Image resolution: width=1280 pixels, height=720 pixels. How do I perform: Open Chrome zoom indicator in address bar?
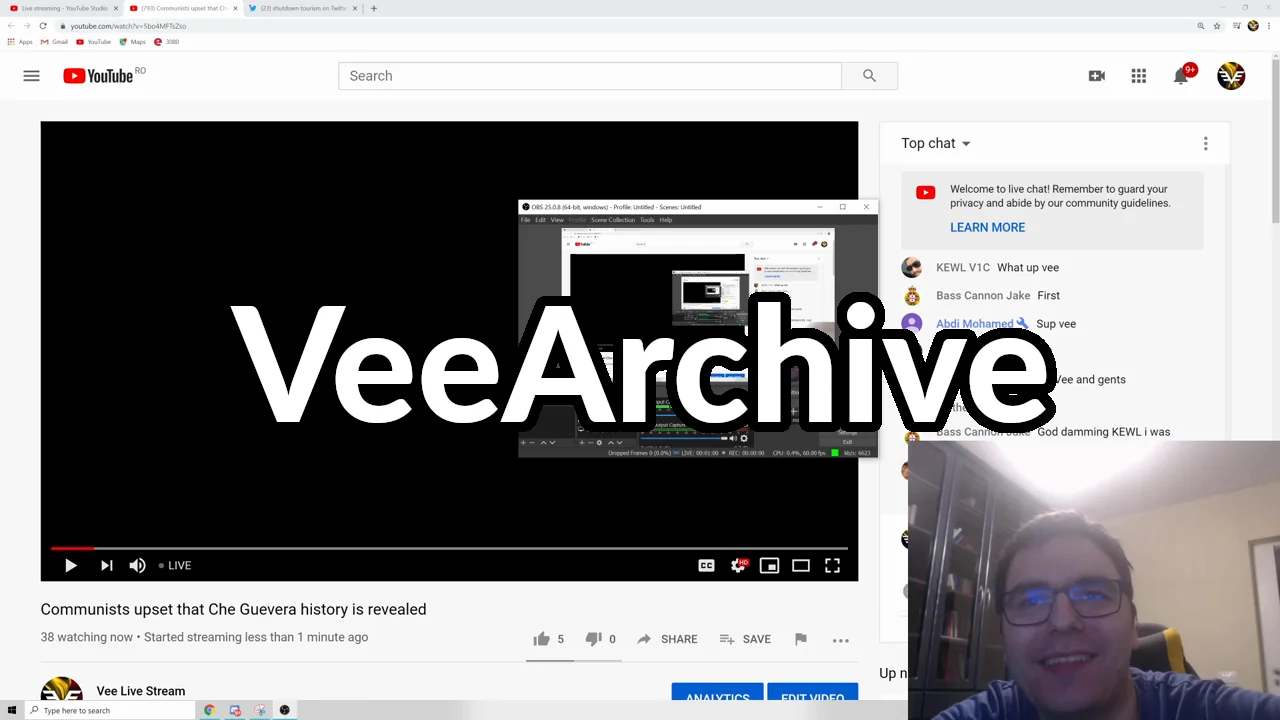tap(1201, 26)
